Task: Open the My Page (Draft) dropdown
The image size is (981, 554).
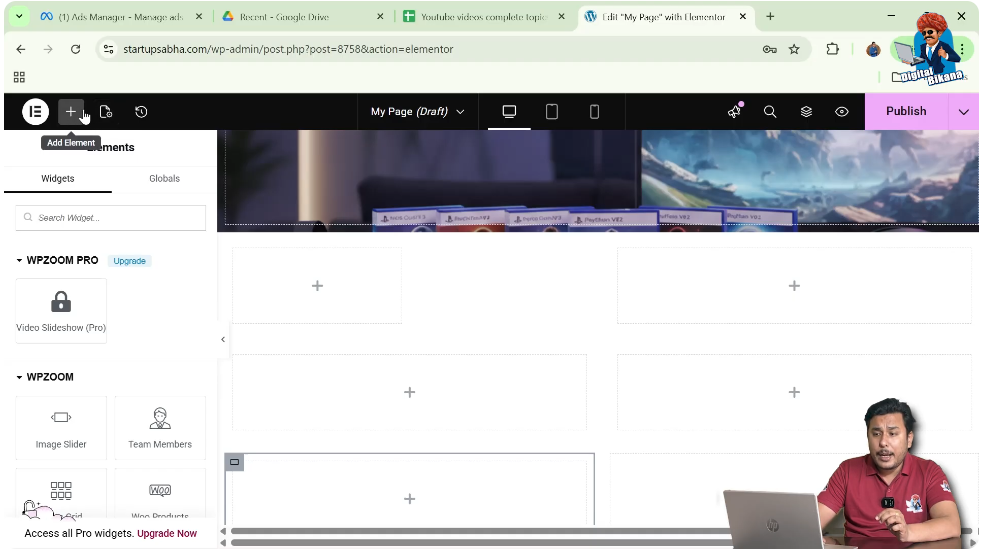Action: [417, 111]
